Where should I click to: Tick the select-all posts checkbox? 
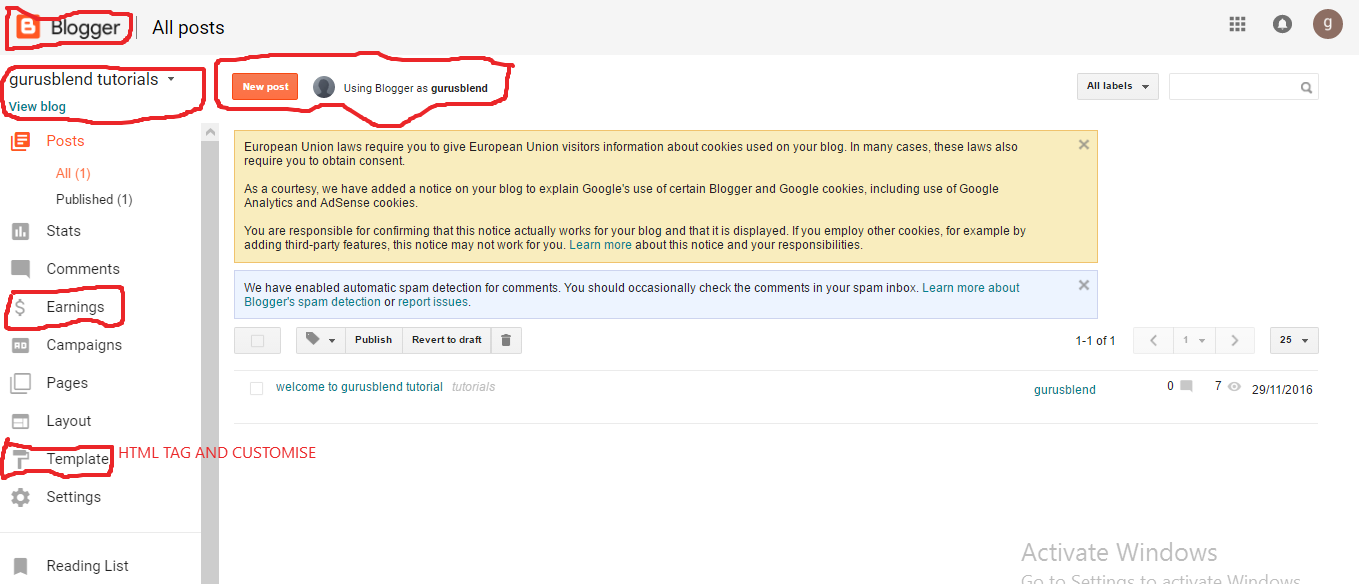(257, 340)
